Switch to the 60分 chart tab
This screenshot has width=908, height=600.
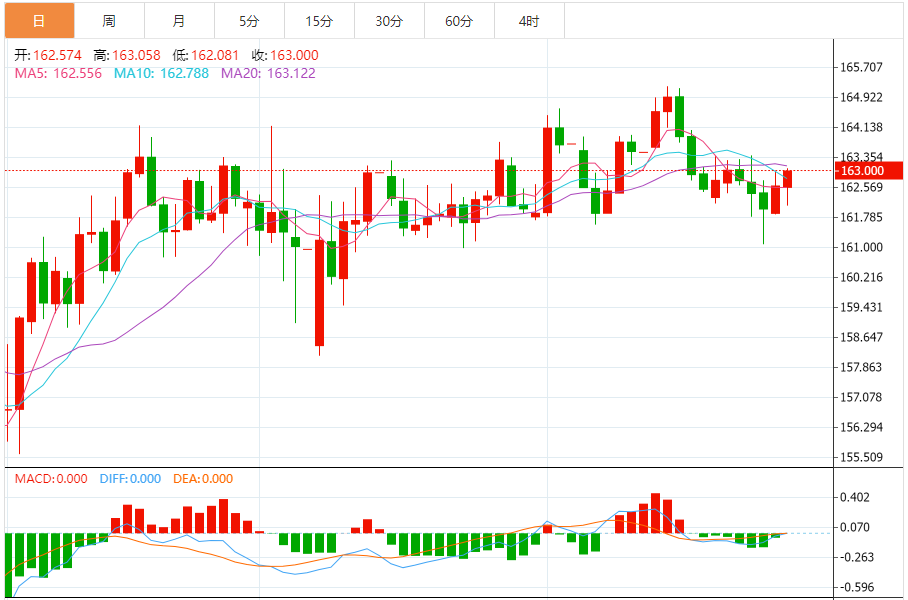[x=459, y=21]
